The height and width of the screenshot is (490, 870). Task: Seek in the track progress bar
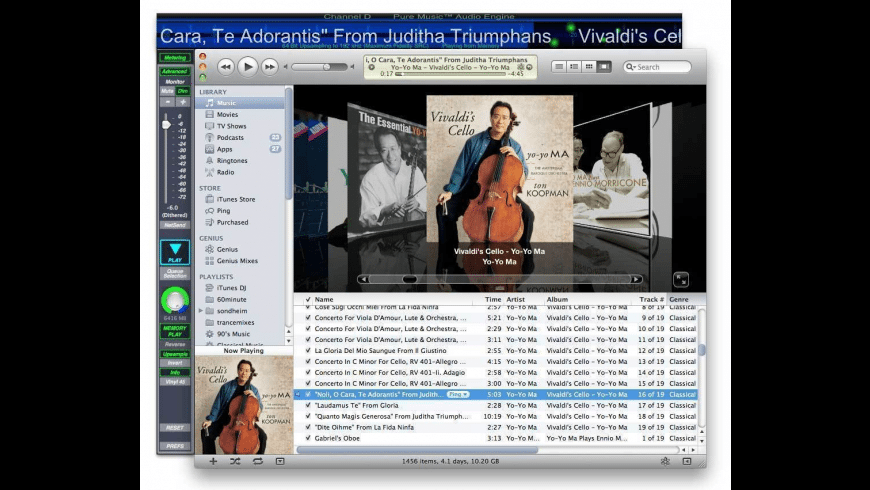(x=452, y=74)
